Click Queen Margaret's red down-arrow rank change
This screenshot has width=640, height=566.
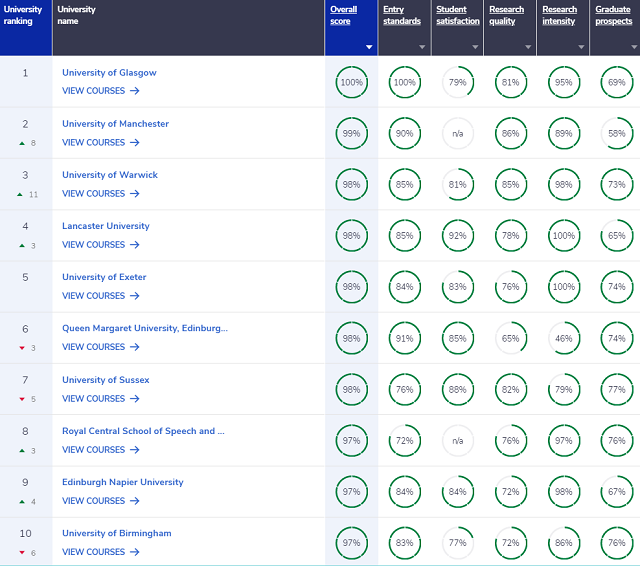tap(22, 348)
